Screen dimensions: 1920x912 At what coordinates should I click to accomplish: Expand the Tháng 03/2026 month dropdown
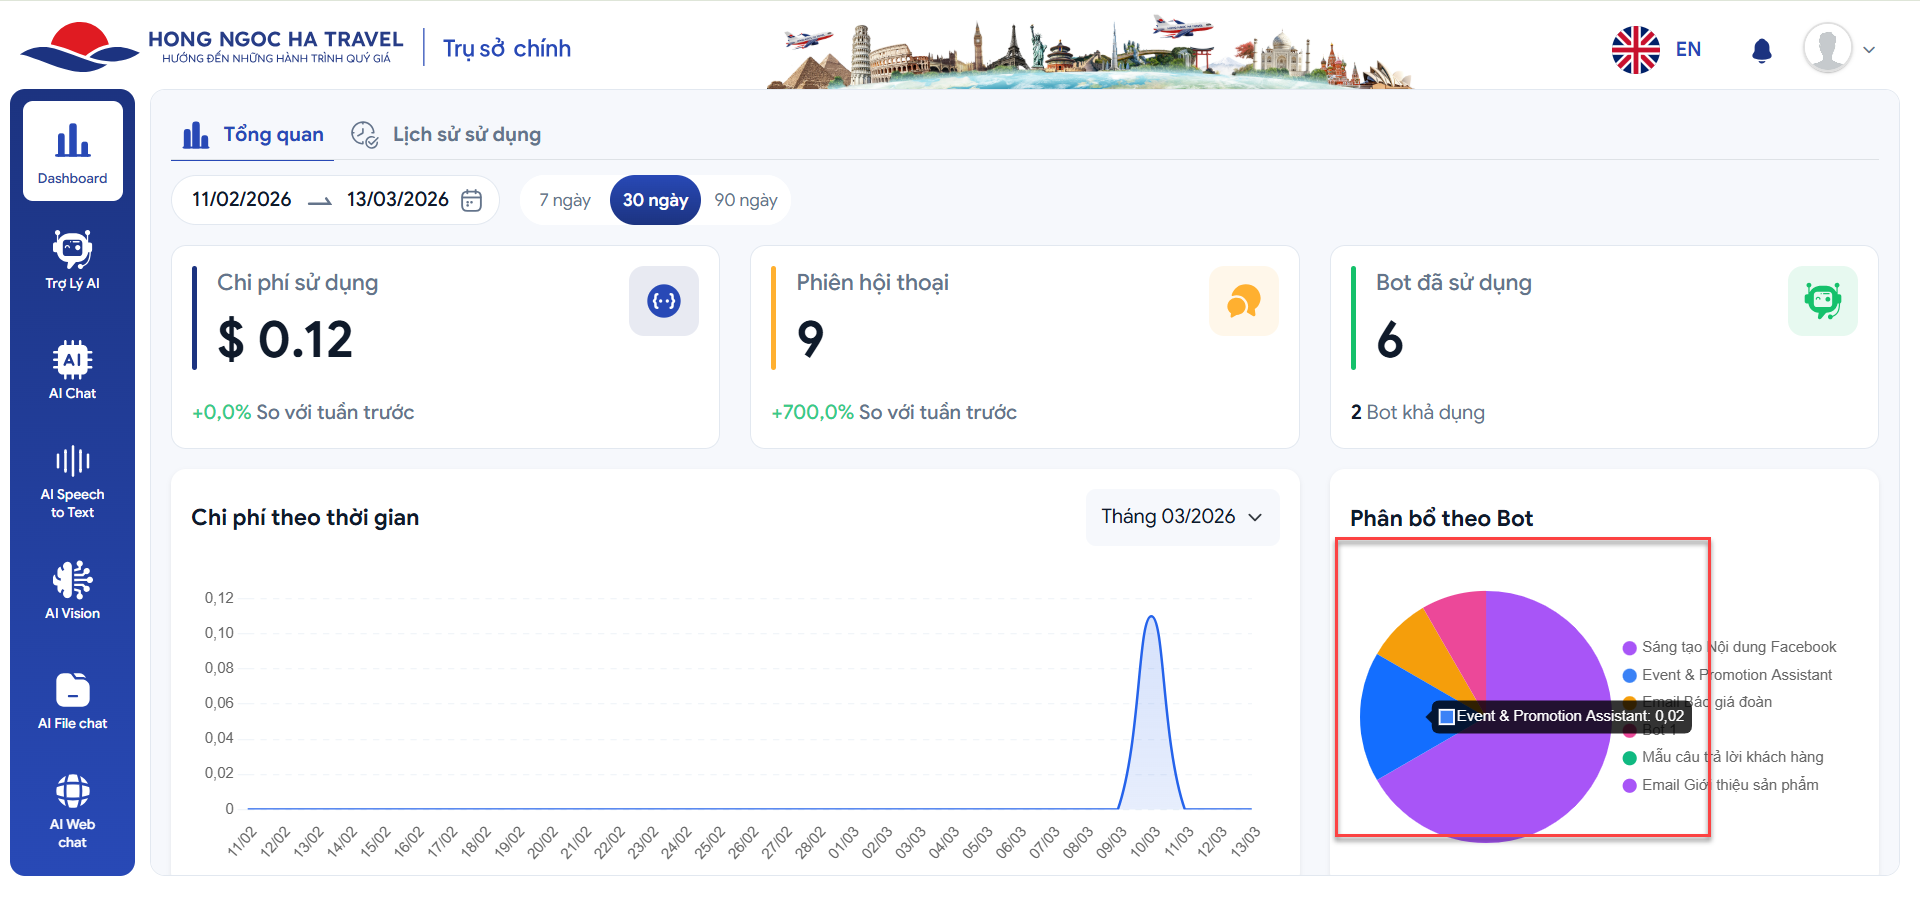(1182, 517)
